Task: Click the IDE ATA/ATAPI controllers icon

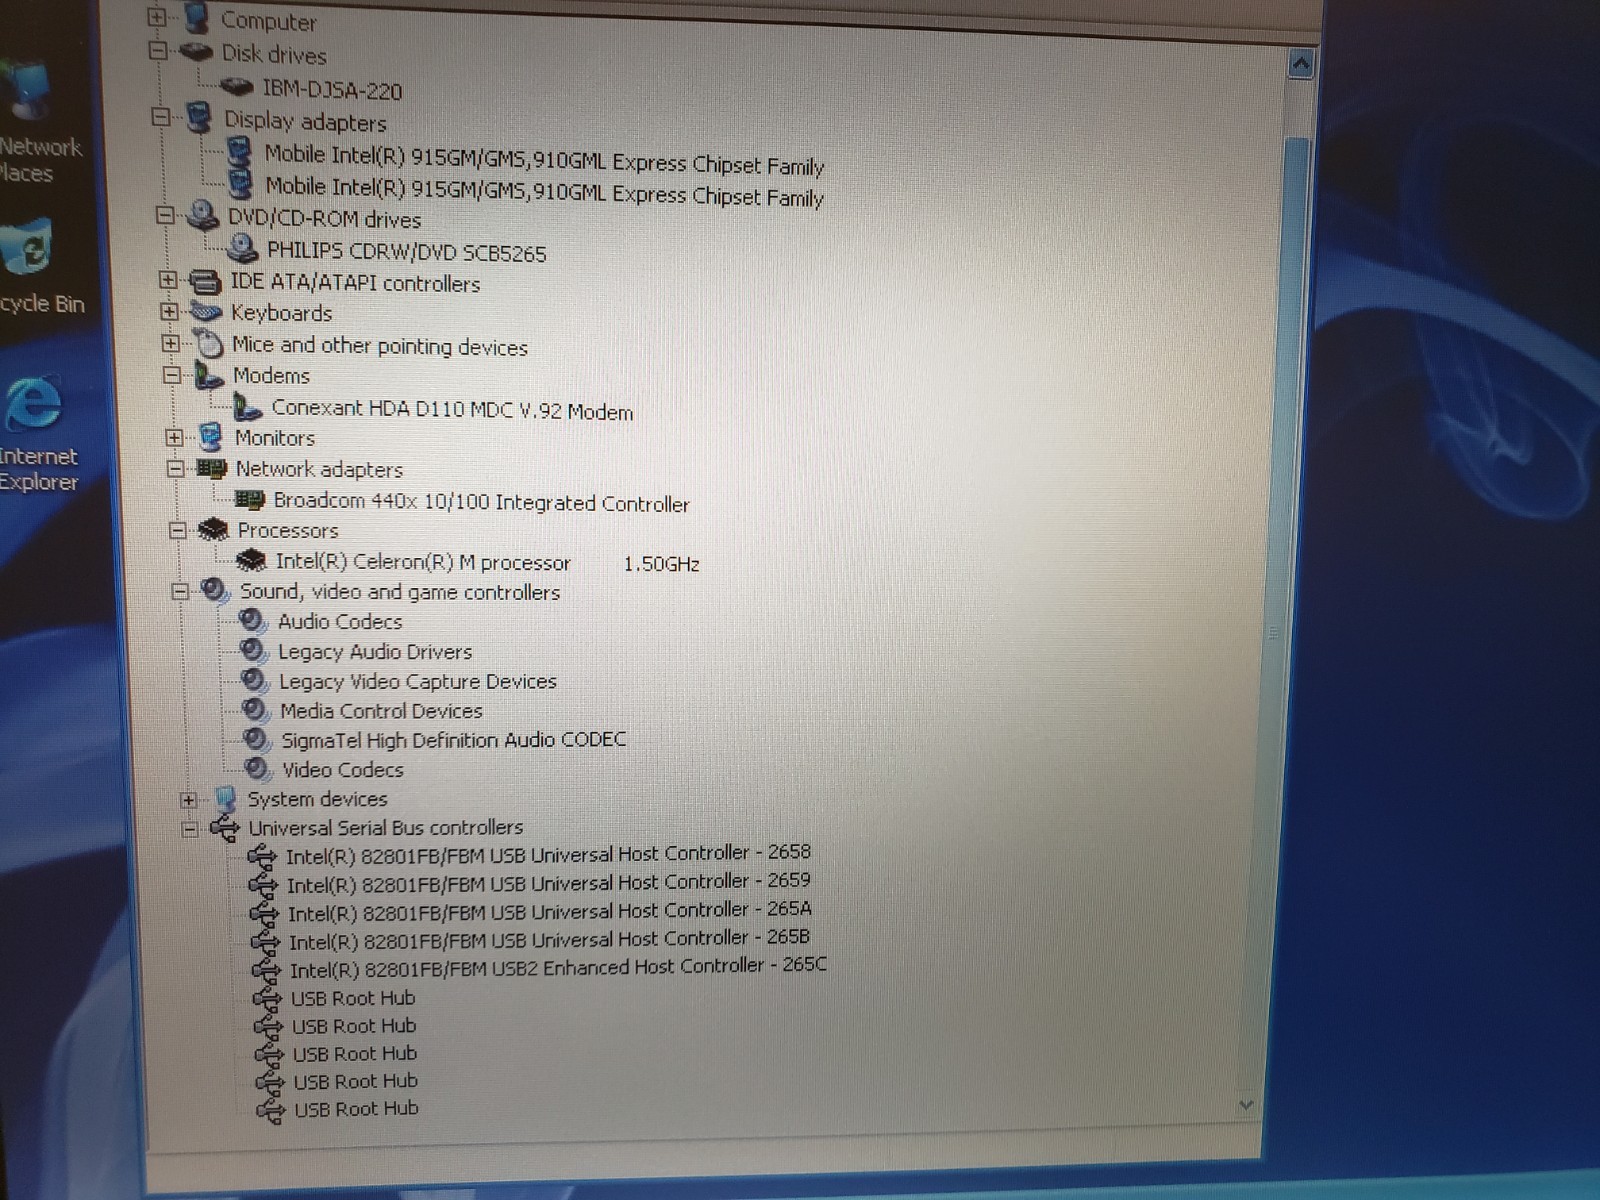Action: click(205, 282)
